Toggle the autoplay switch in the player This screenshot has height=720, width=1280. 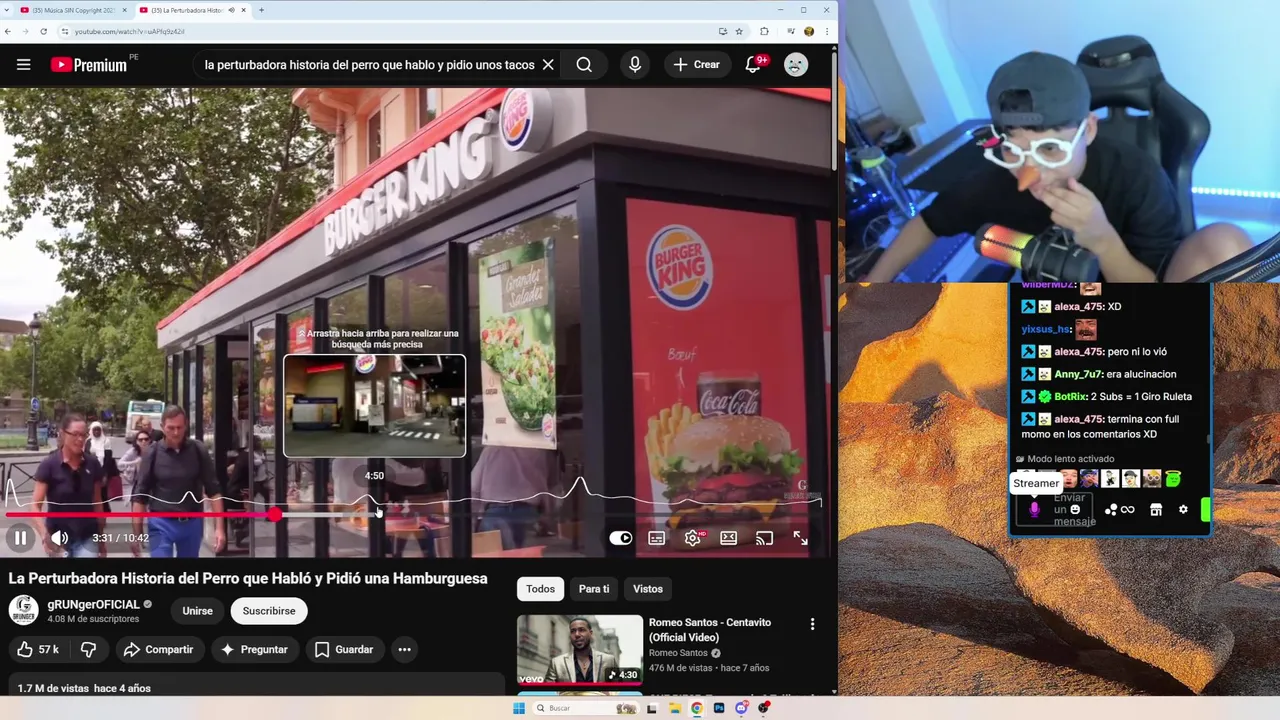point(621,538)
